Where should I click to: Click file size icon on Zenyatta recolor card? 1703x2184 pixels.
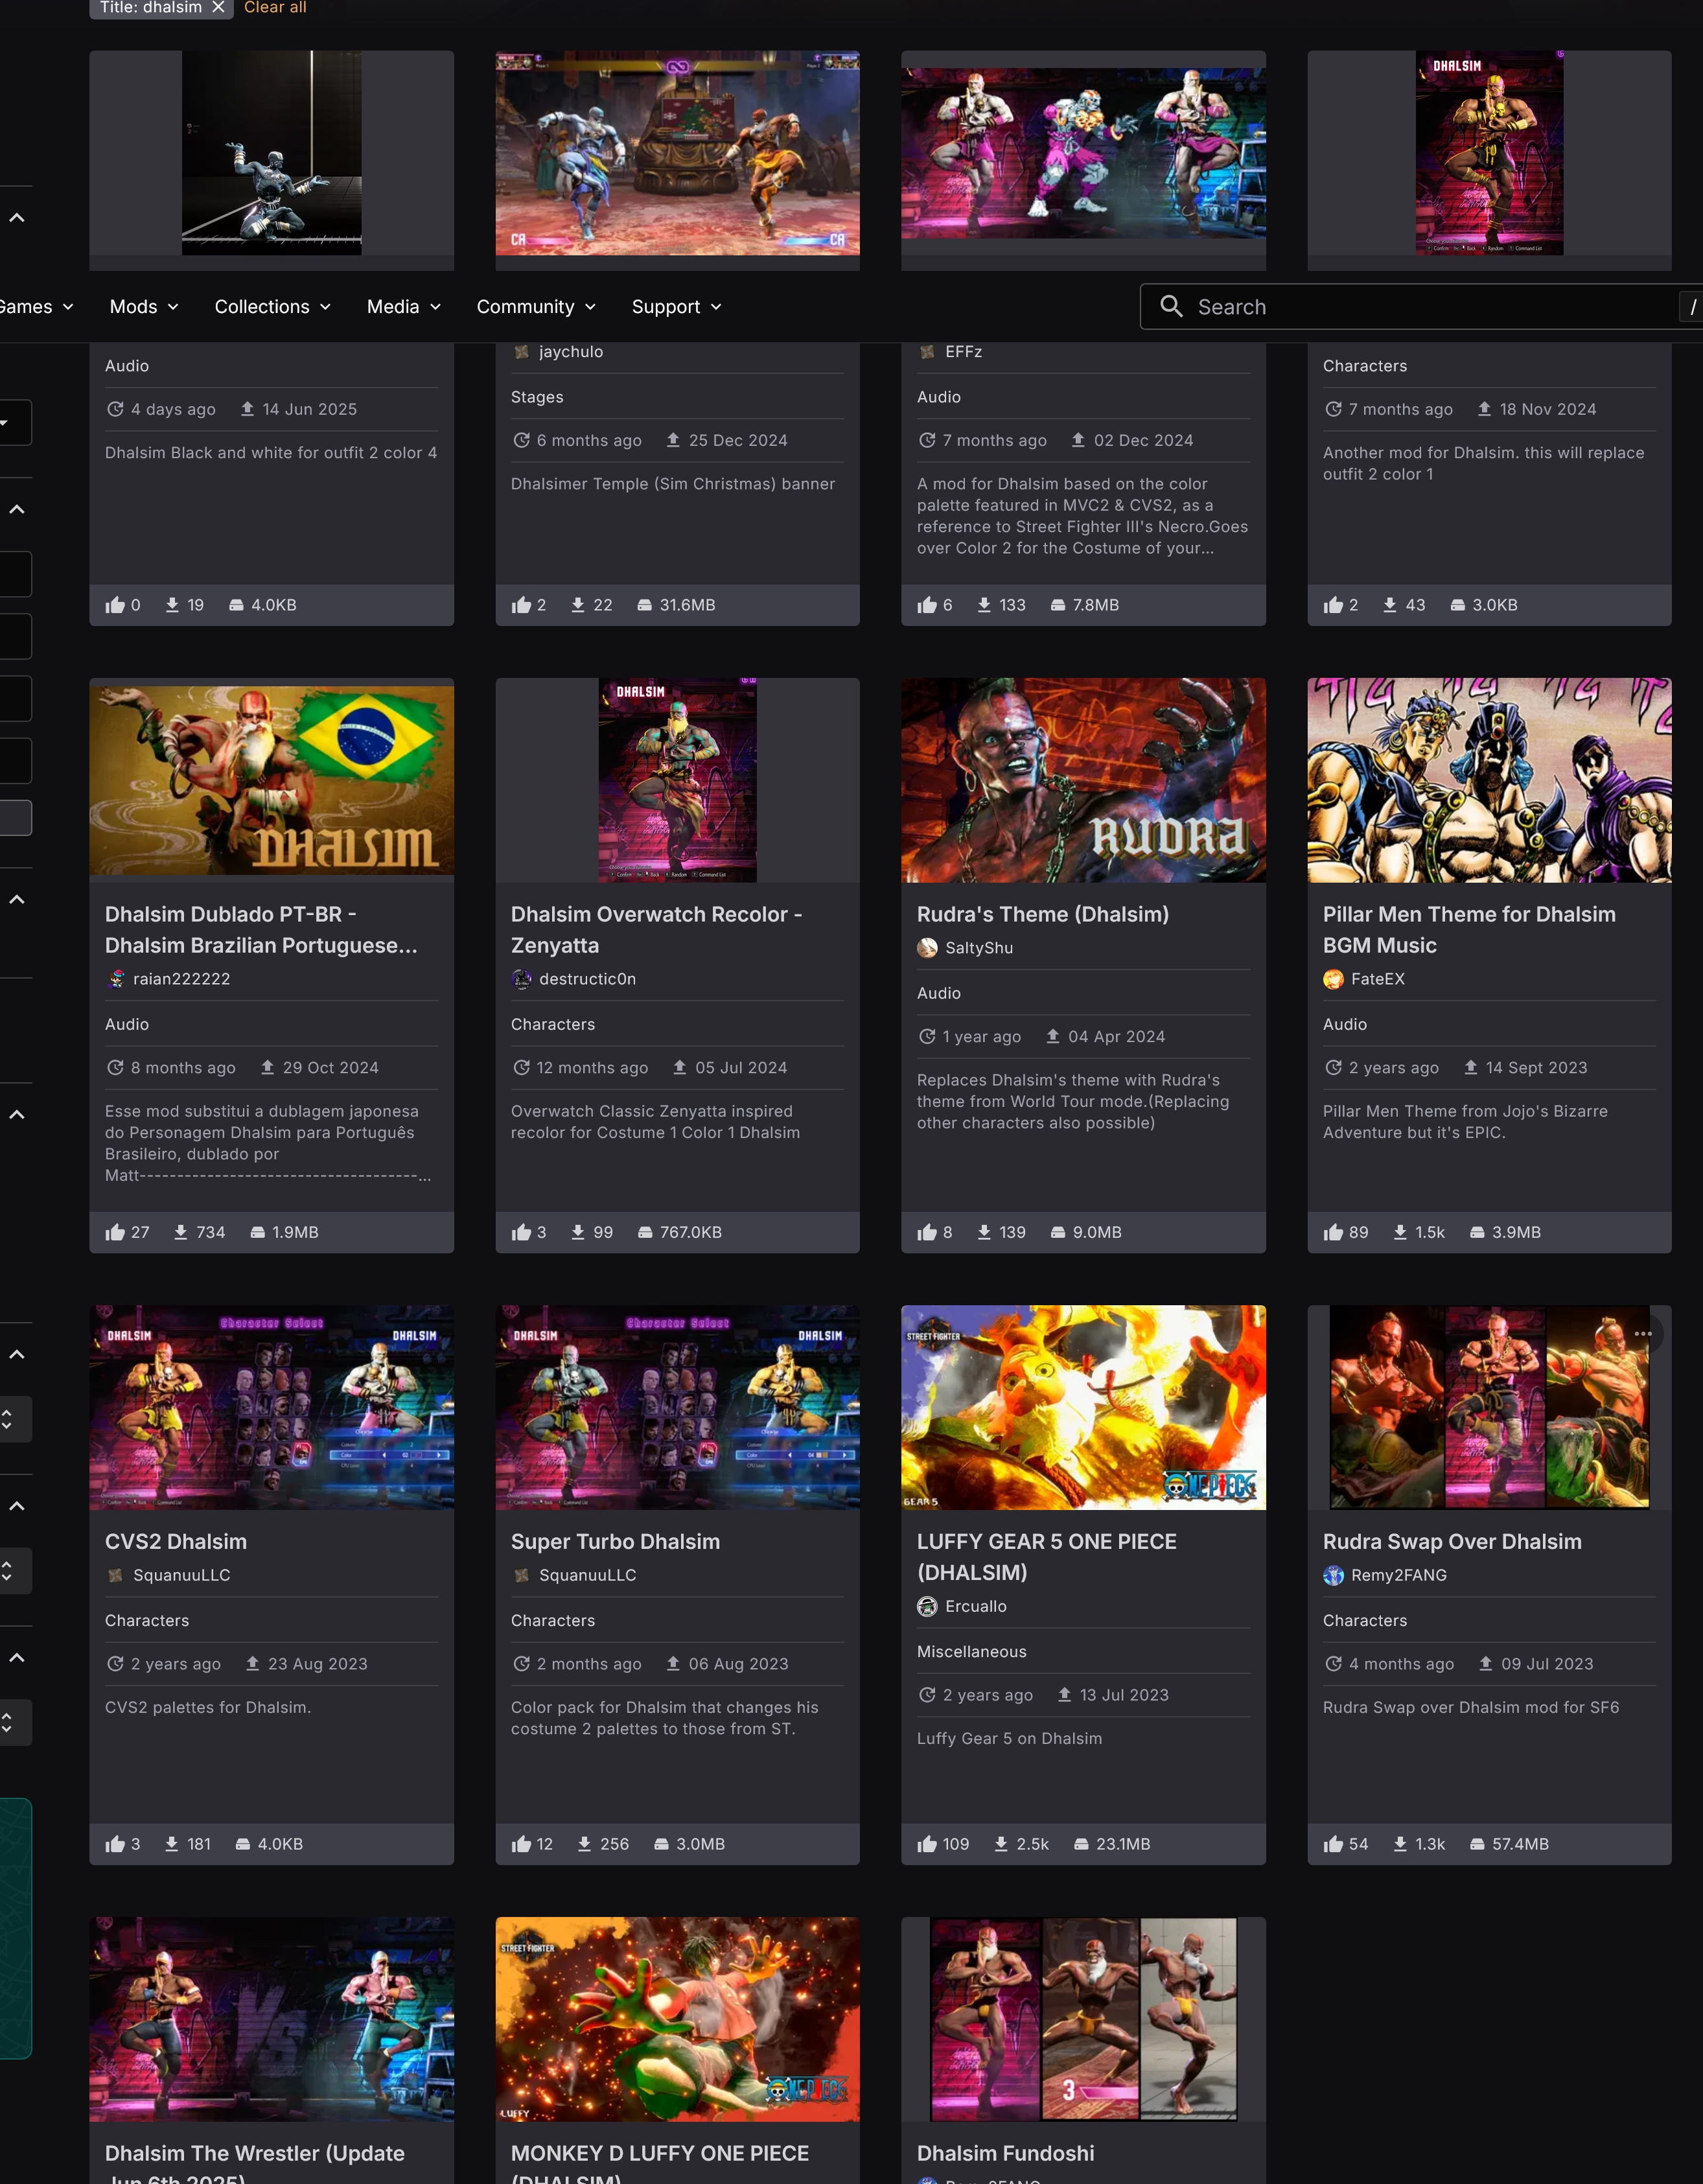[645, 1232]
